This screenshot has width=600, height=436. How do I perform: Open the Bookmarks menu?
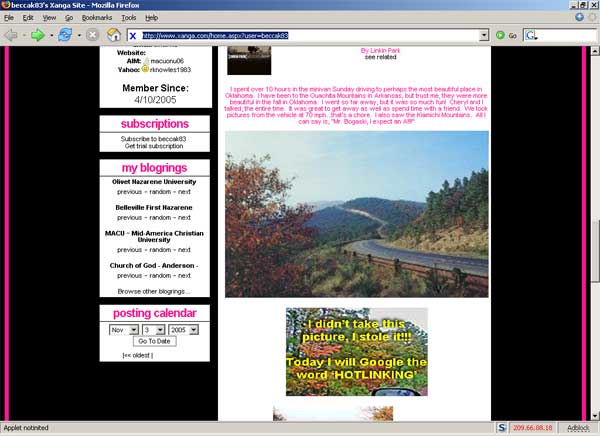96,18
